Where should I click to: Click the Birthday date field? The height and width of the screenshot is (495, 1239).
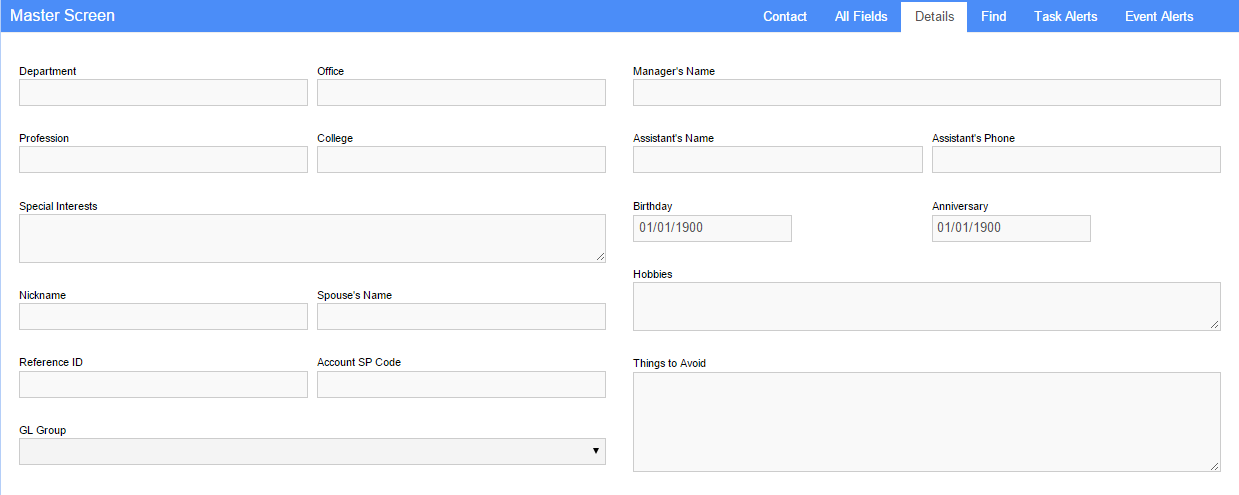tap(712, 228)
